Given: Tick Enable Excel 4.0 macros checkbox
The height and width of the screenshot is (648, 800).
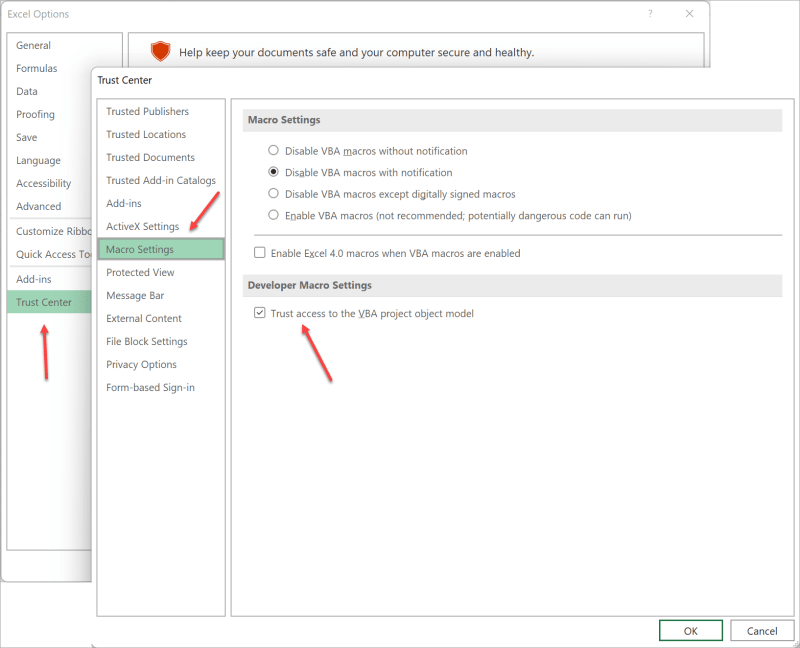Looking at the screenshot, I should click(260, 253).
